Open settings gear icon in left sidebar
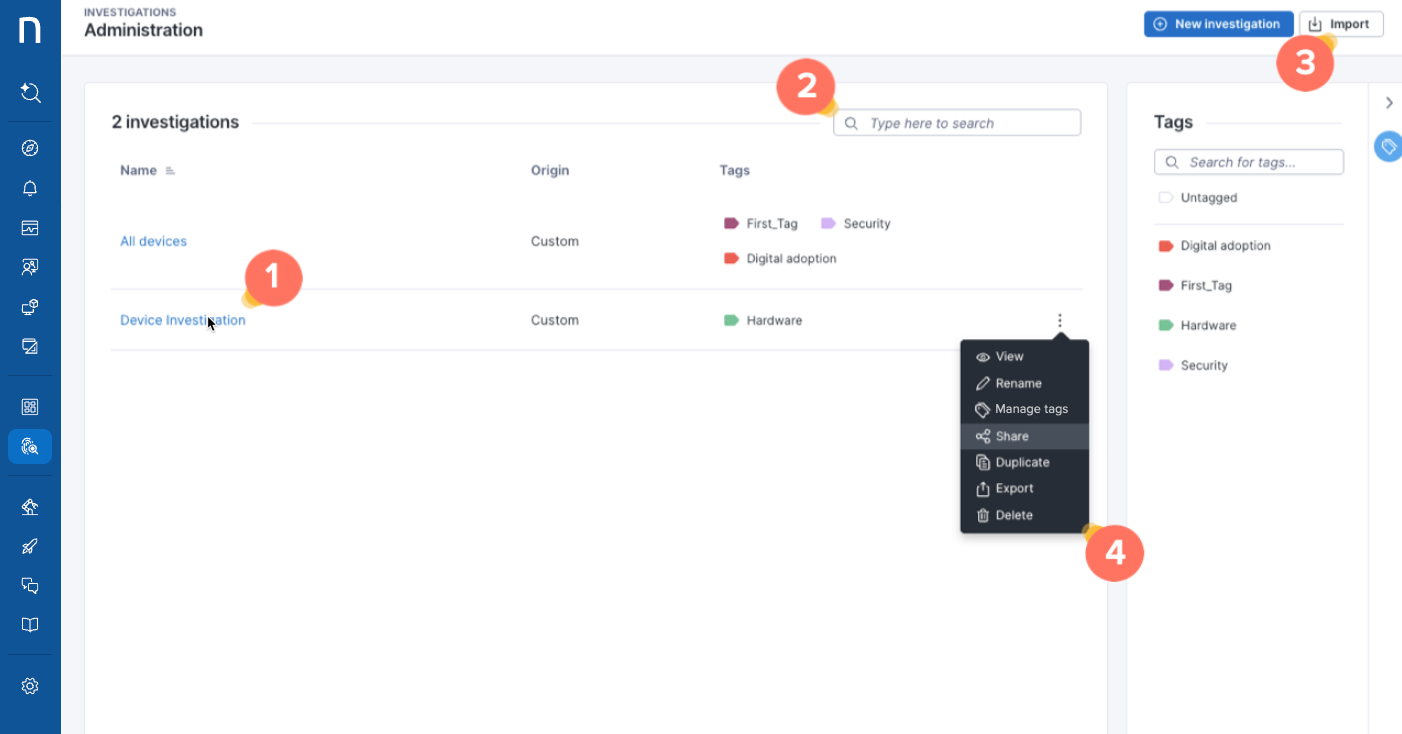This screenshot has height=734, width=1402. 30,686
